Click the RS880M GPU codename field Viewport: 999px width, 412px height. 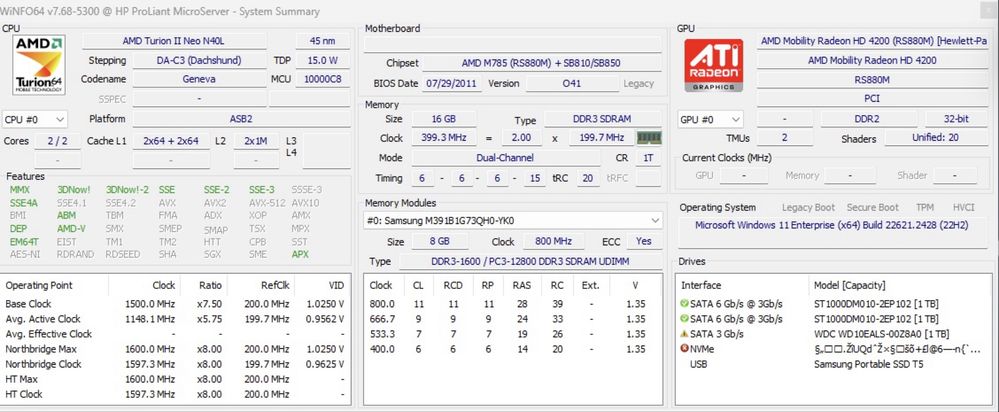coord(872,80)
